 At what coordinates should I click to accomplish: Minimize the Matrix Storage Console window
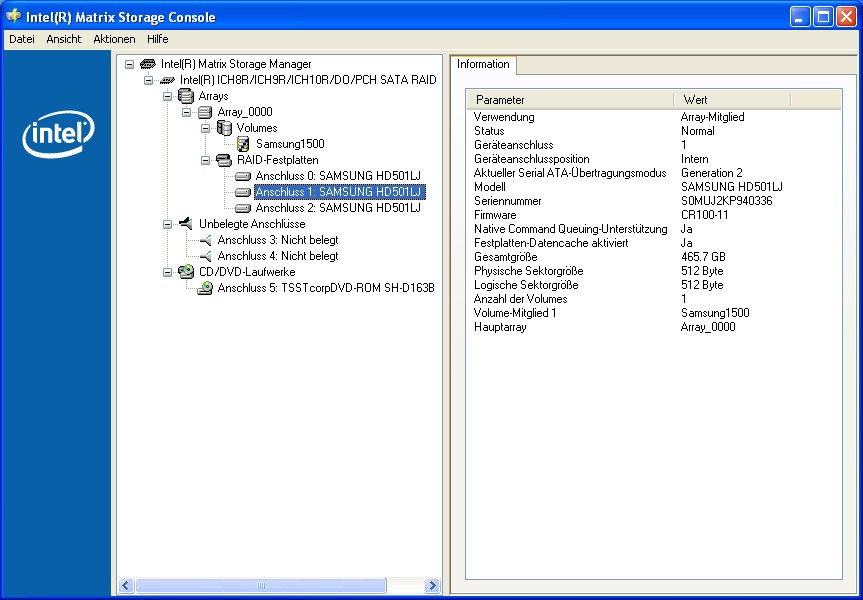click(800, 17)
